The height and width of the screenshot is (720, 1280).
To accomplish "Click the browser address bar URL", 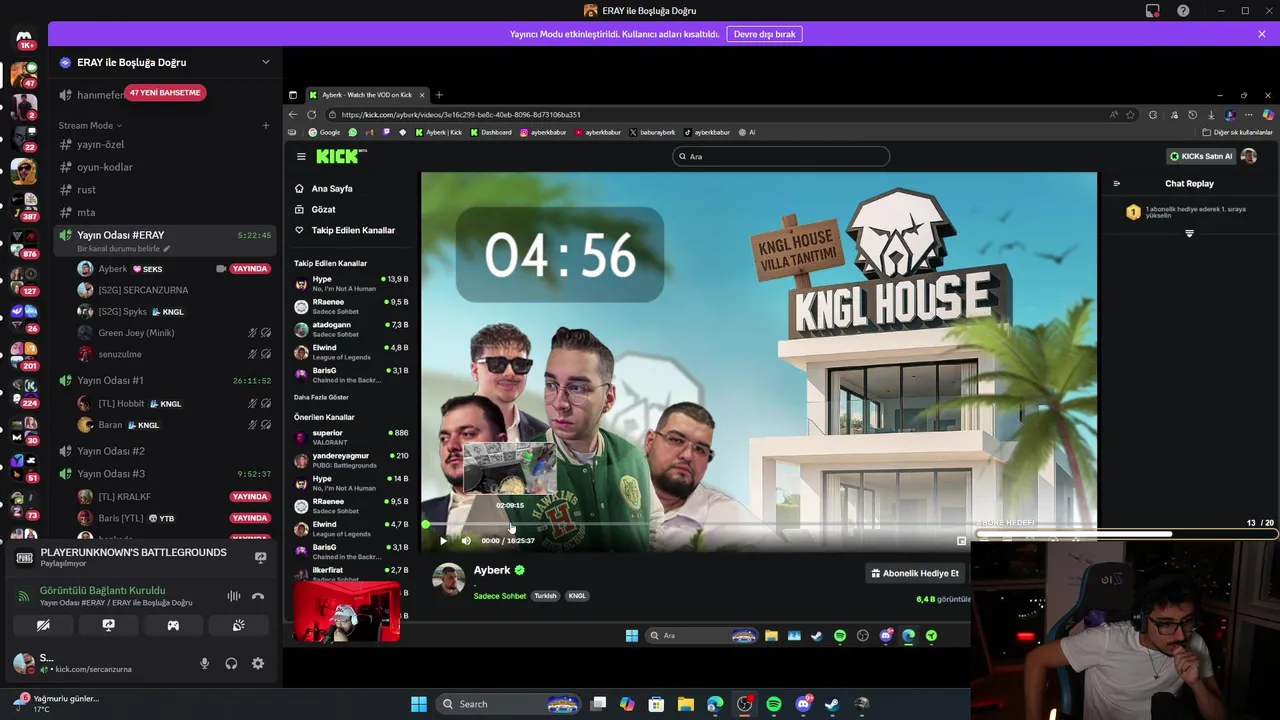I will [460, 114].
